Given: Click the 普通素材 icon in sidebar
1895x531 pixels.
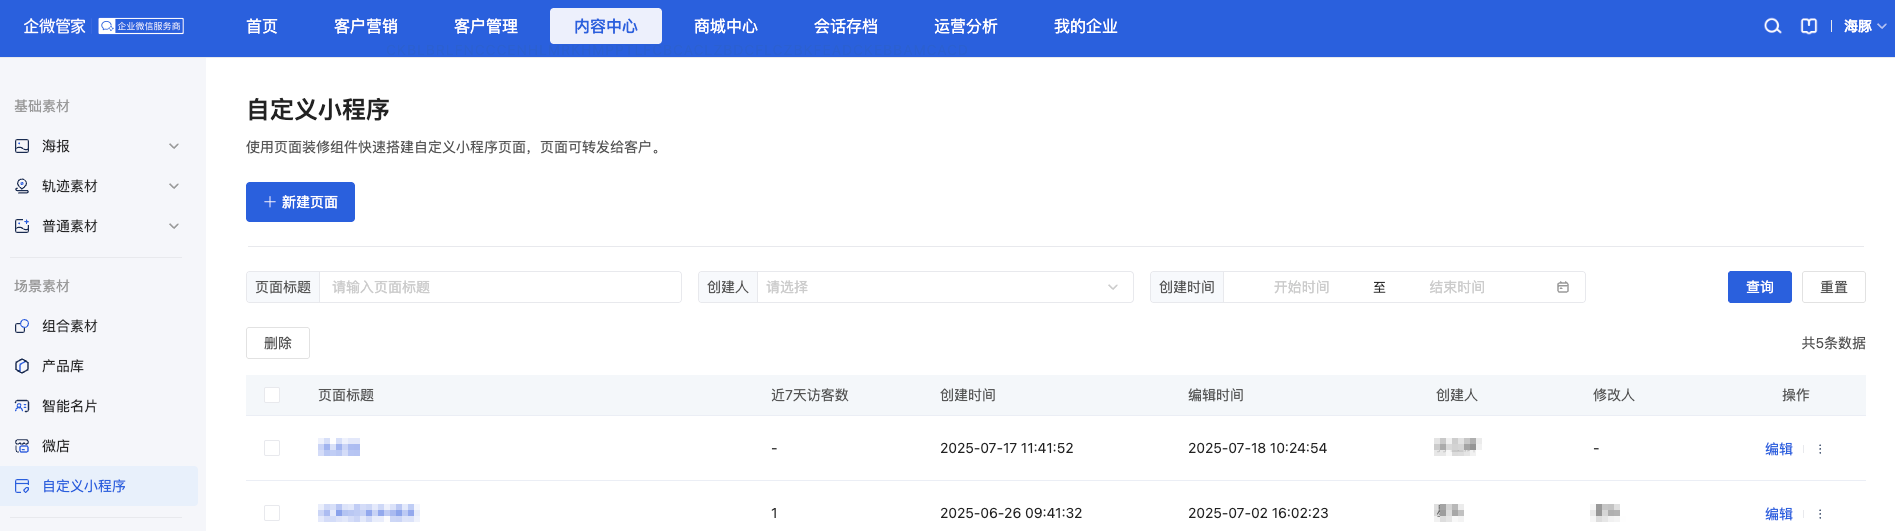Looking at the screenshot, I should (22, 226).
